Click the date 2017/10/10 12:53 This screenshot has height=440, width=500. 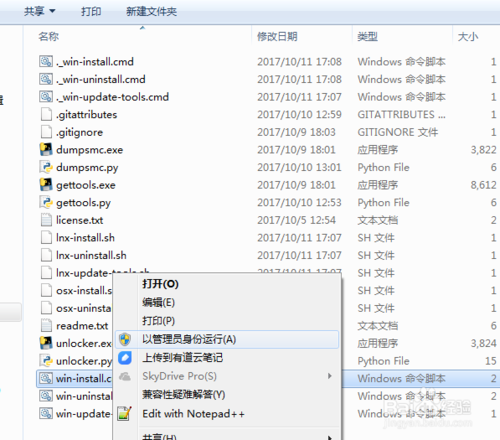coord(299,202)
